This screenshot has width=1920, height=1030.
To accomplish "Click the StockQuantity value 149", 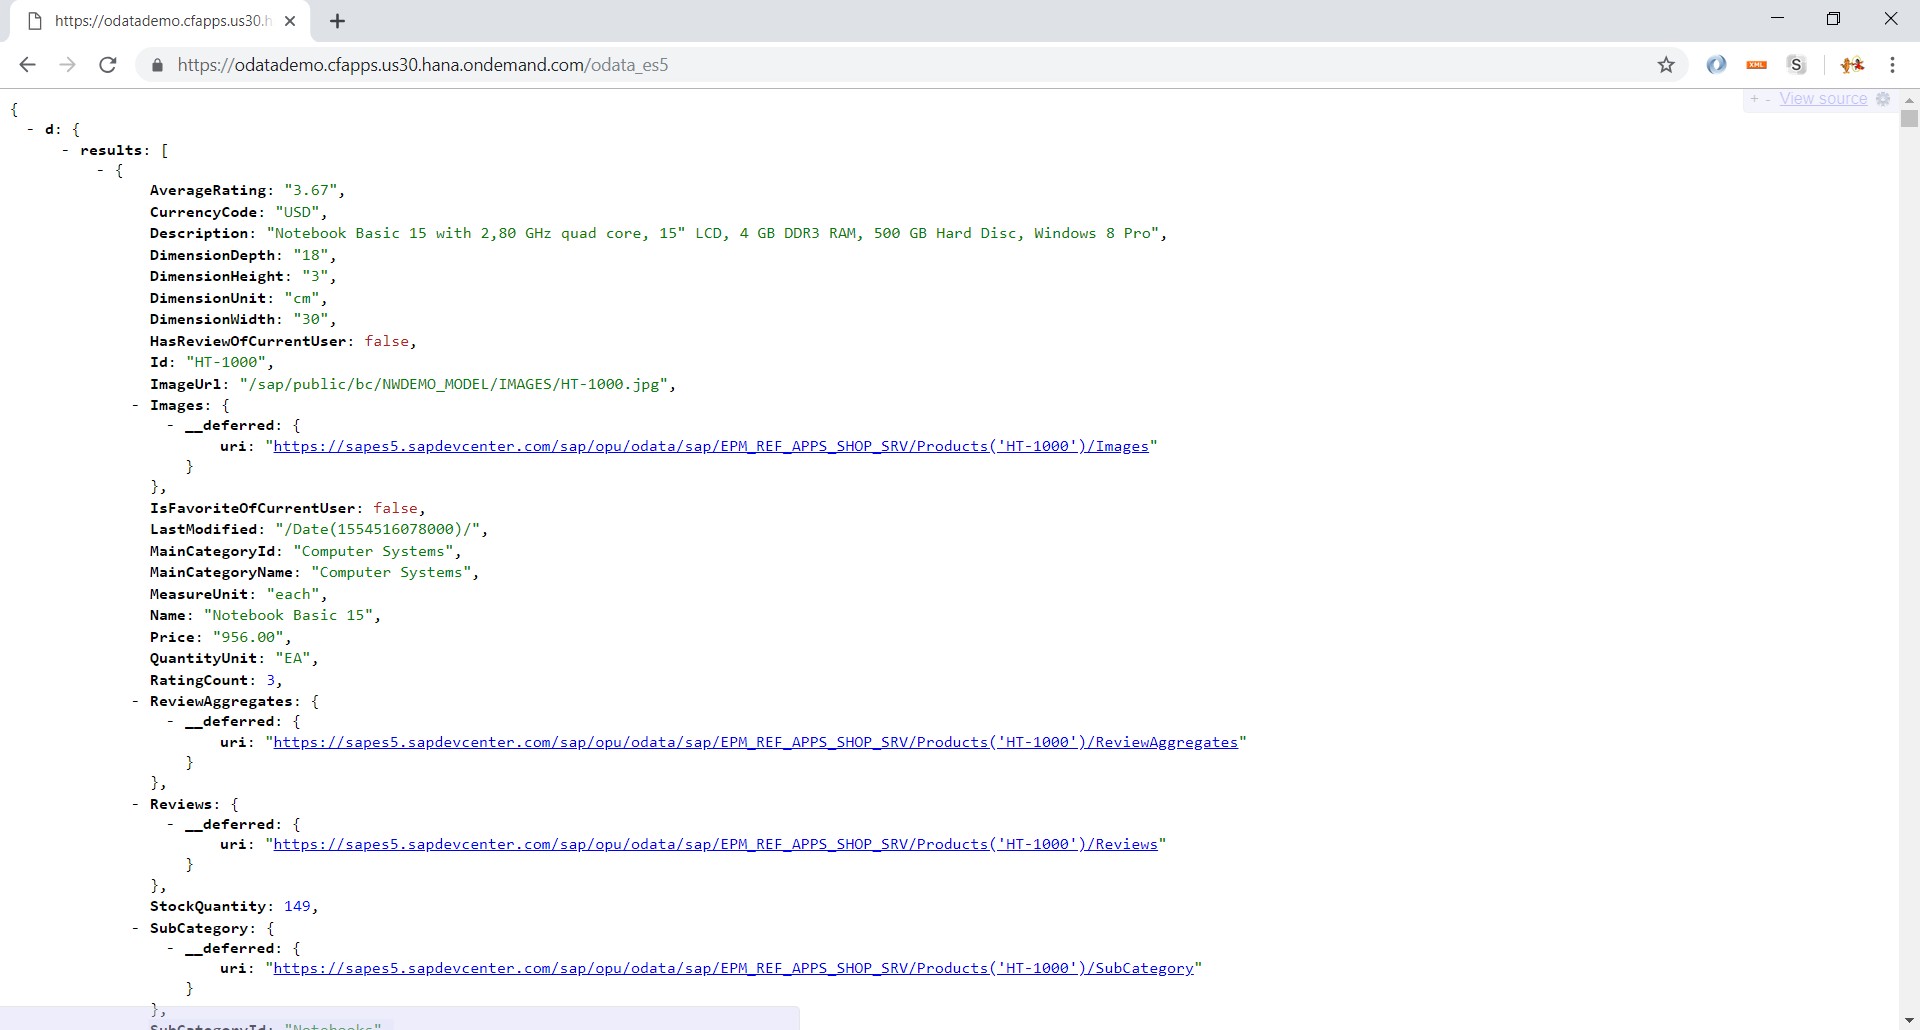I will click(x=297, y=906).
